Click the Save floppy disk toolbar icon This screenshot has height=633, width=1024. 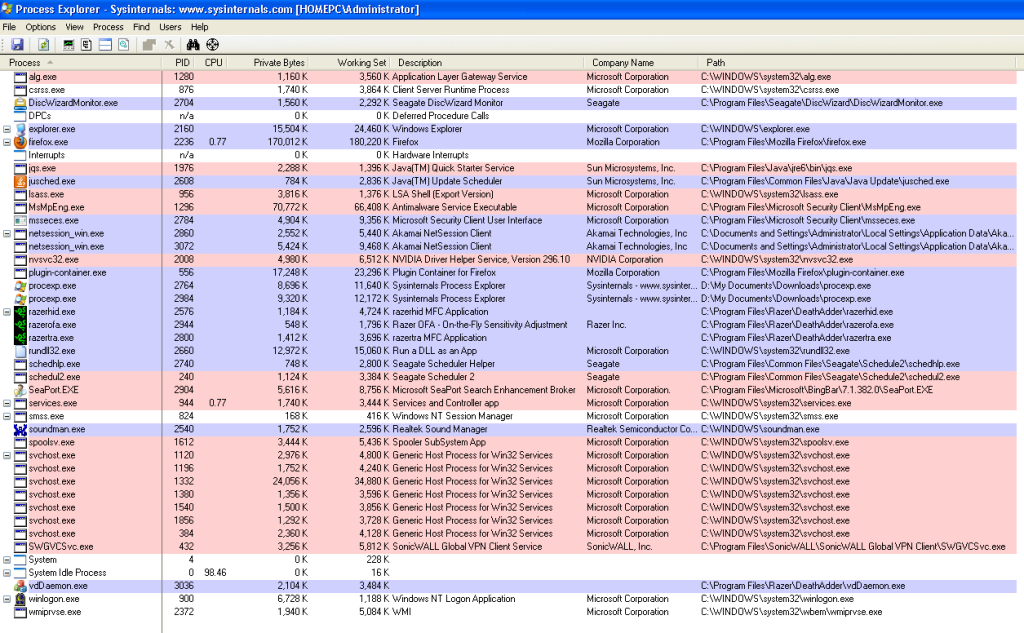tap(16, 45)
